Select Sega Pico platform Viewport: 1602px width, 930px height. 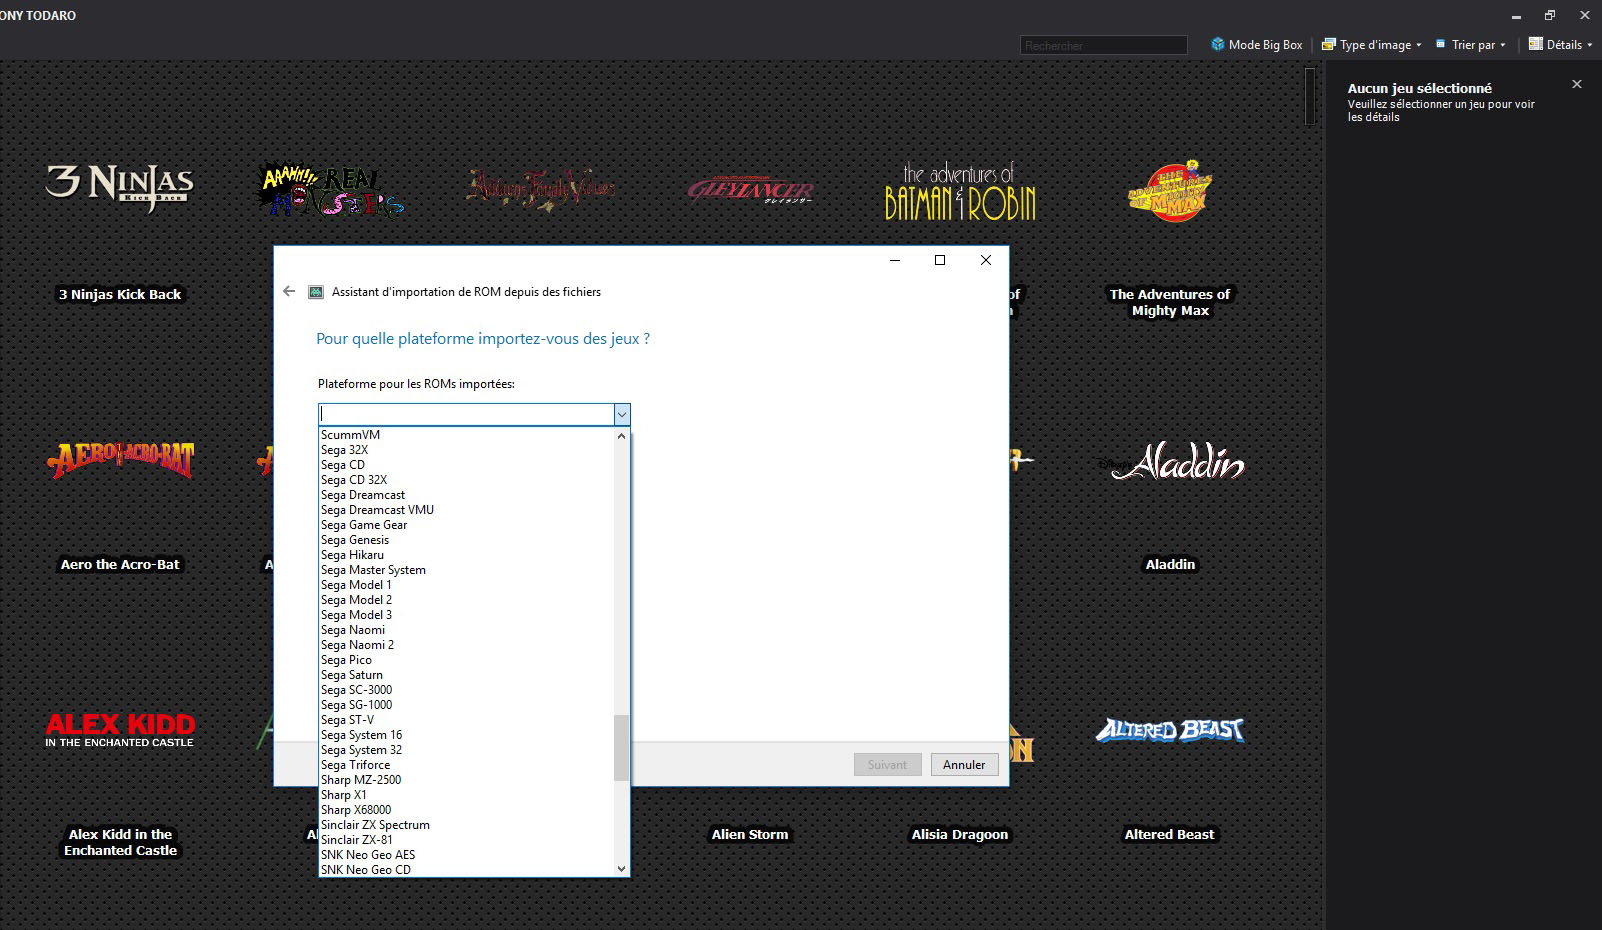466,660
